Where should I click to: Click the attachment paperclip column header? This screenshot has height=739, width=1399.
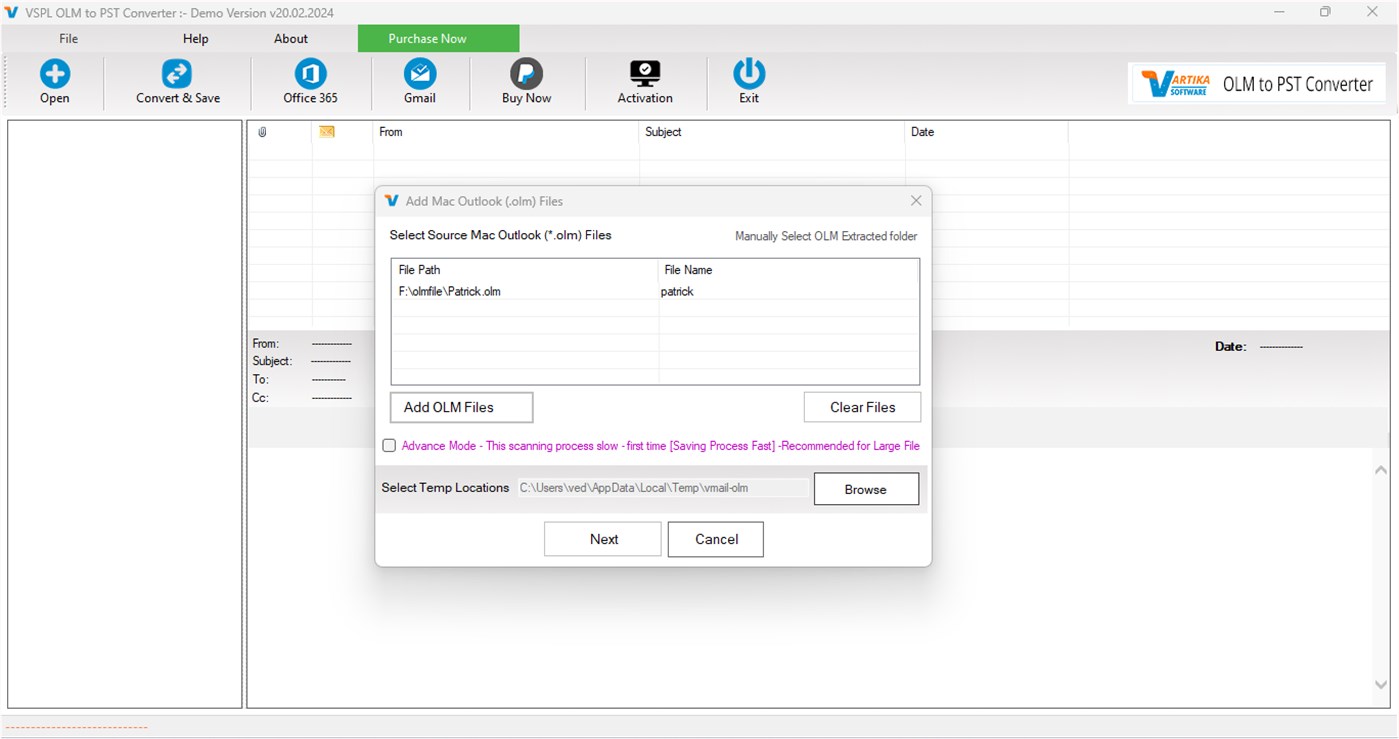point(262,131)
